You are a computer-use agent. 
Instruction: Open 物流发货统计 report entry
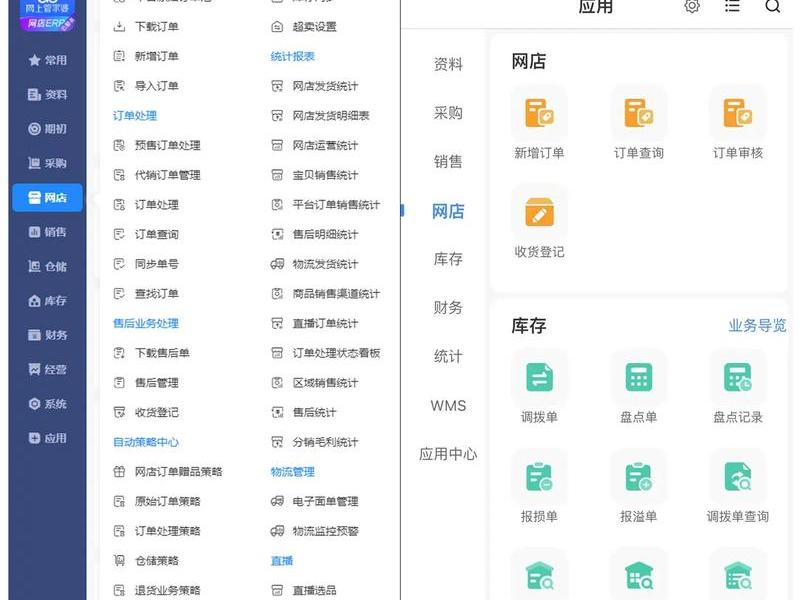[x=315, y=264]
